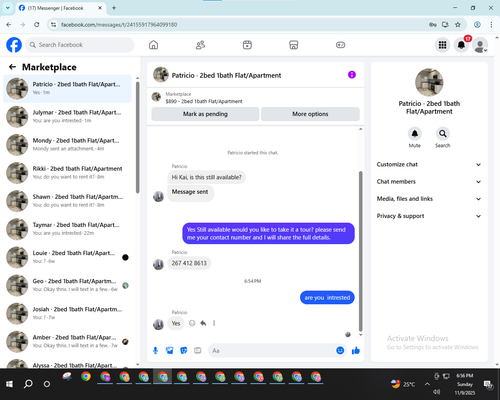Expand Media, files and links section
This screenshot has height=400, width=500.
point(429,199)
